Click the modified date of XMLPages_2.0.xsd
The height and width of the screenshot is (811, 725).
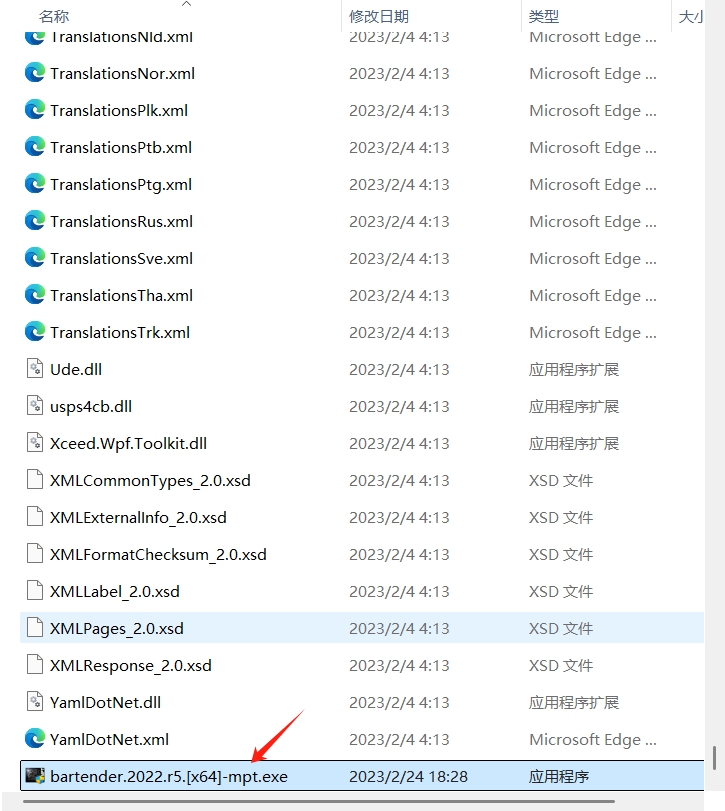click(x=399, y=628)
